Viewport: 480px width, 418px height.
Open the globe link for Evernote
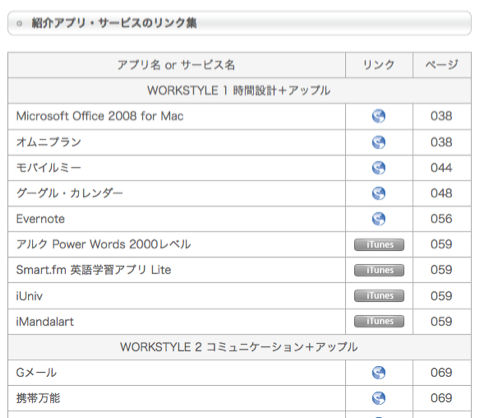click(x=378, y=219)
